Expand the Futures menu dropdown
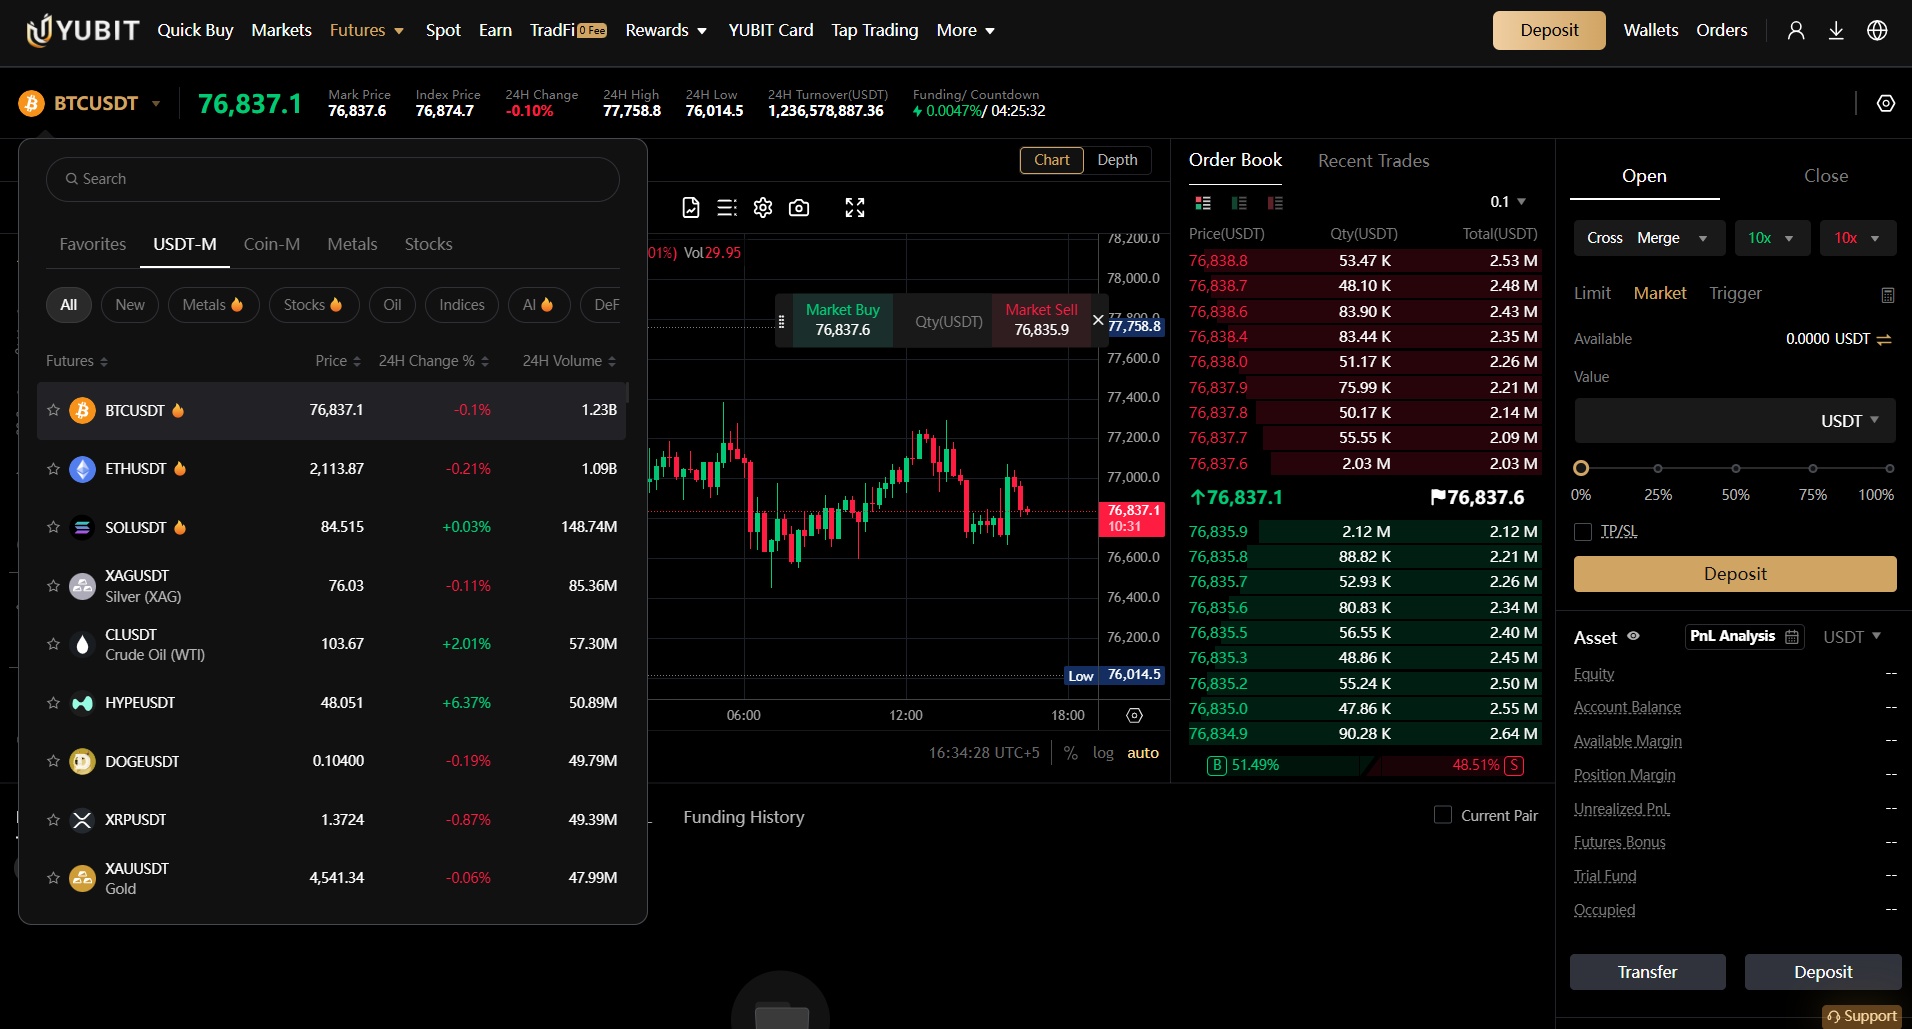Viewport: 1912px width, 1029px height. [x=398, y=31]
